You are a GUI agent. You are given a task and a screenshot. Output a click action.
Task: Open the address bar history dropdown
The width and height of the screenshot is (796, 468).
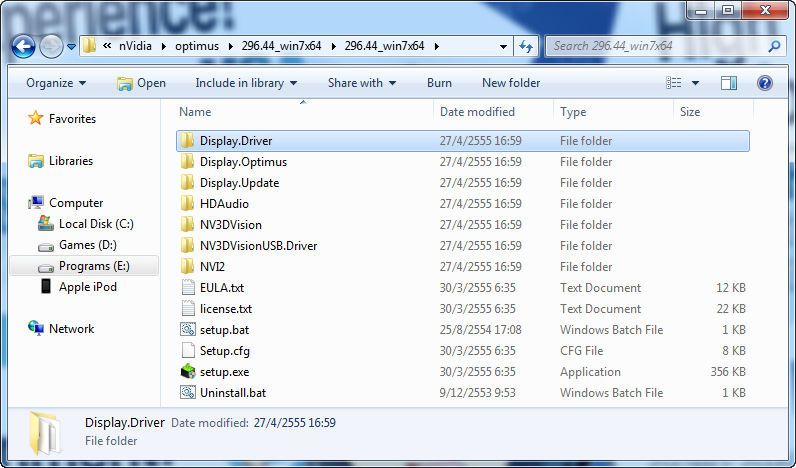[503, 46]
